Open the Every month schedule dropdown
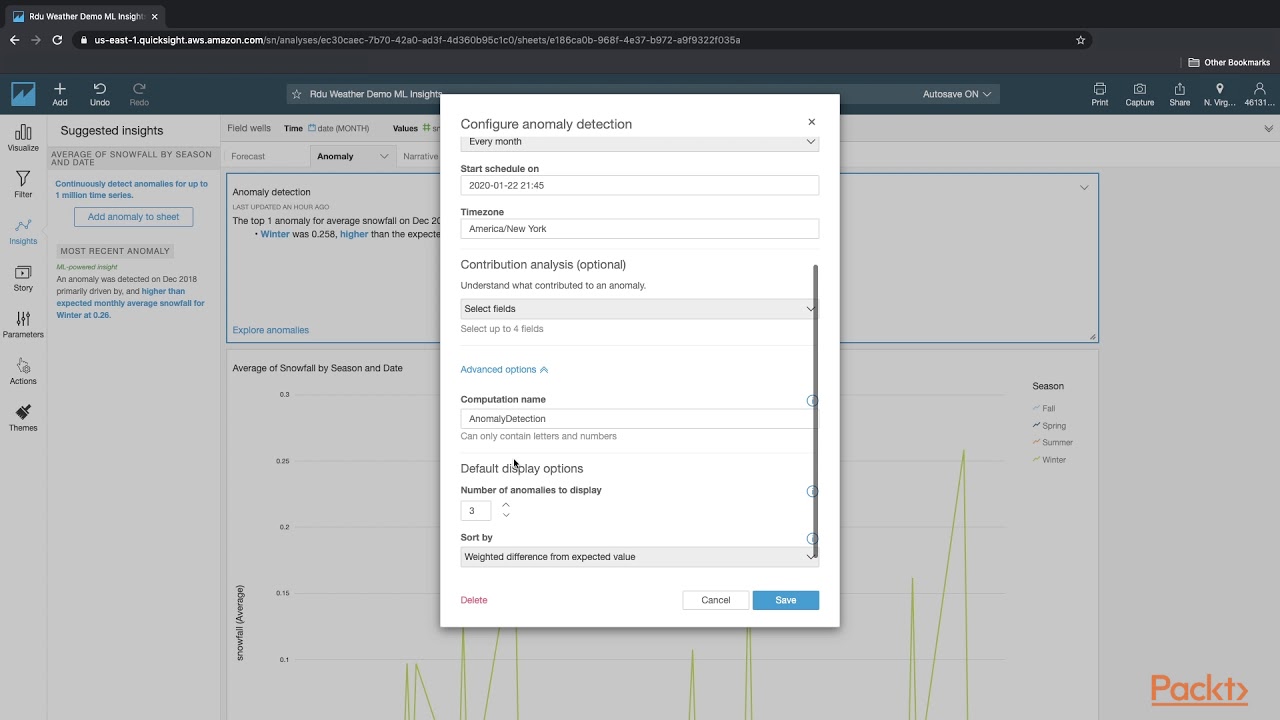The height and width of the screenshot is (720, 1280). [640, 142]
